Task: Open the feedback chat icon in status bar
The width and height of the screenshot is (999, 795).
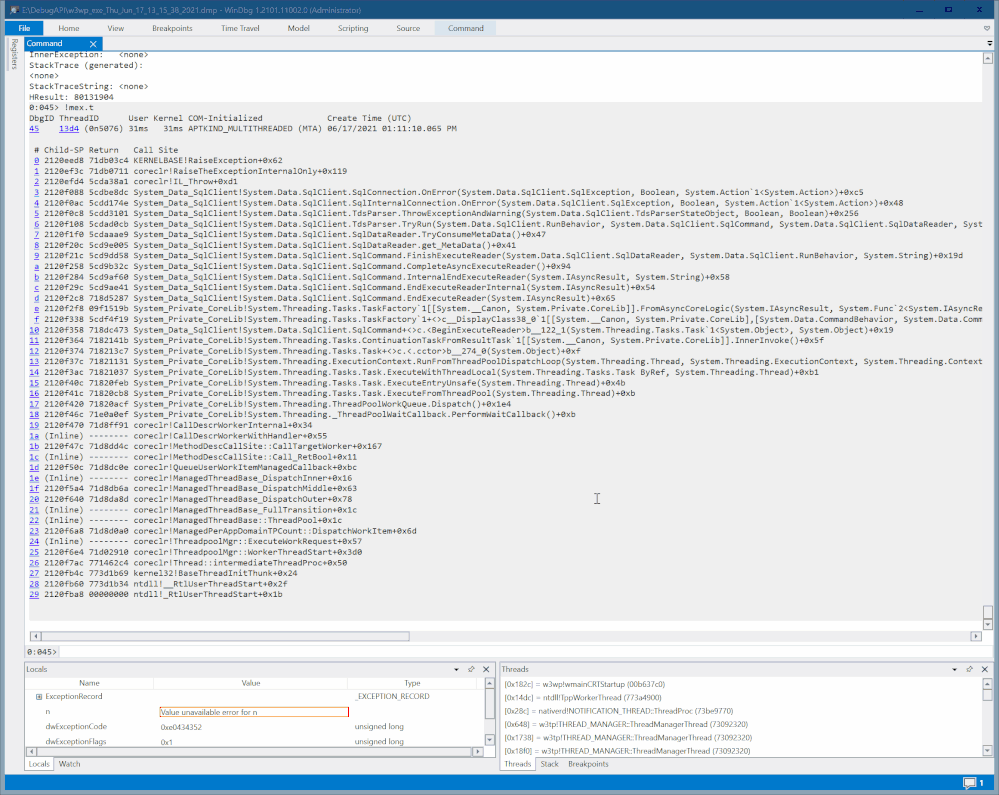Action: (970, 783)
